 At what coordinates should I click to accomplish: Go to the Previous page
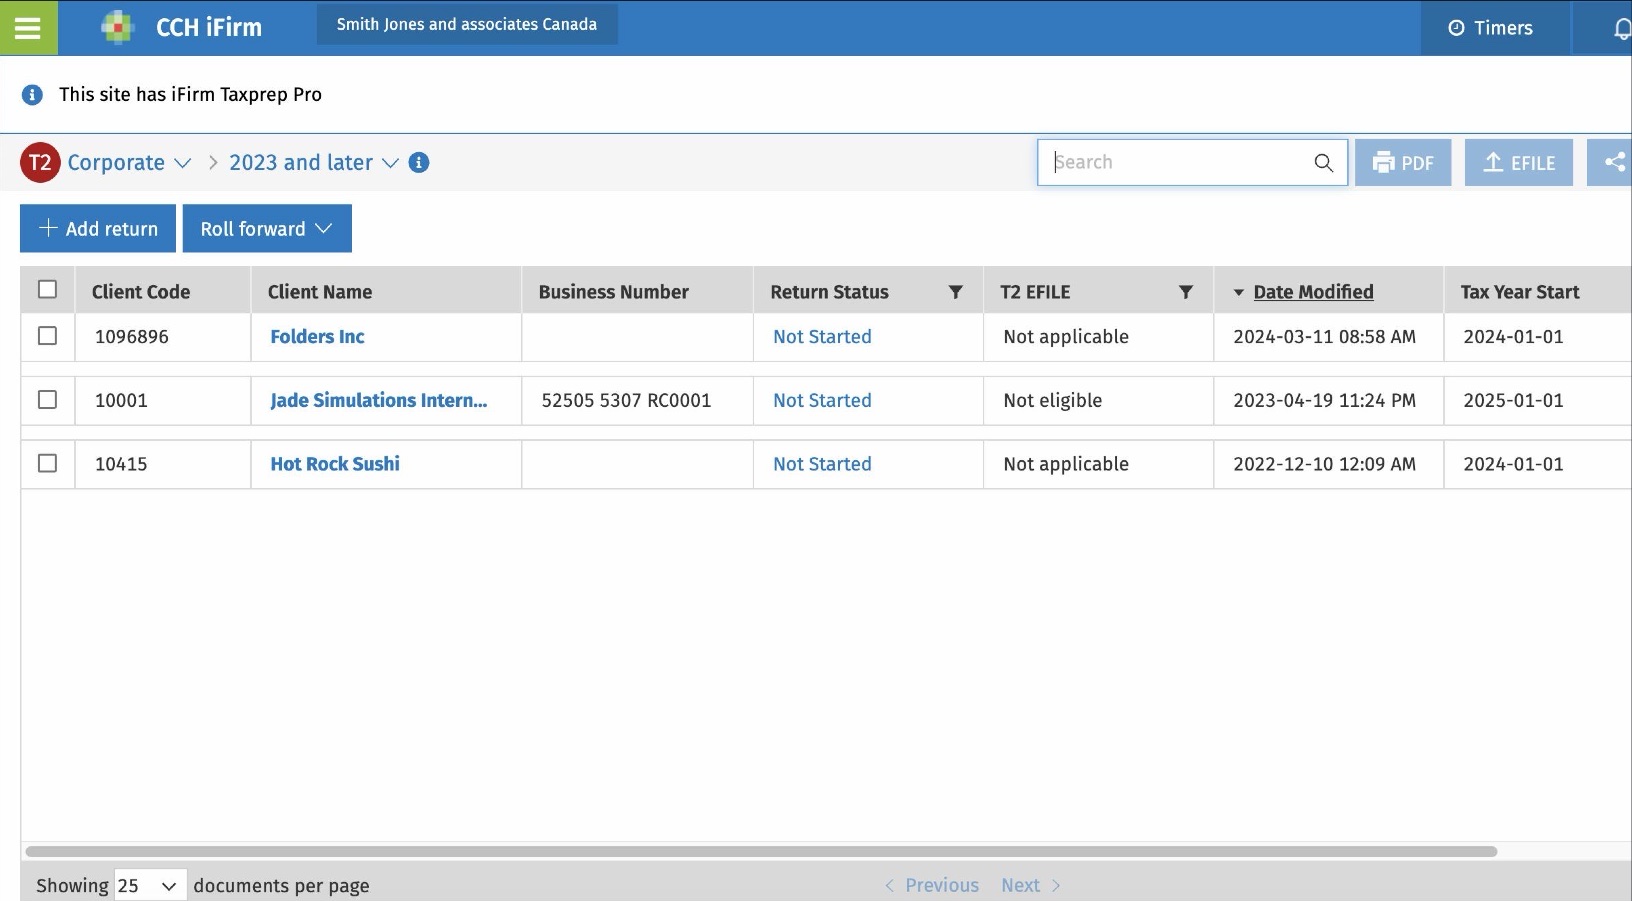click(x=932, y=886)
